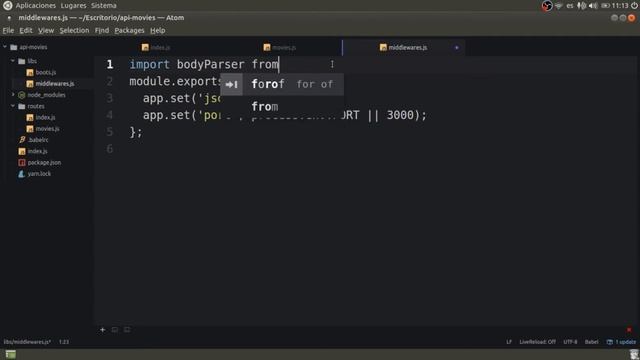Screen dimensions: 640x360
Task: Change Babel grammar in status bar
Action: click(591, 342)
